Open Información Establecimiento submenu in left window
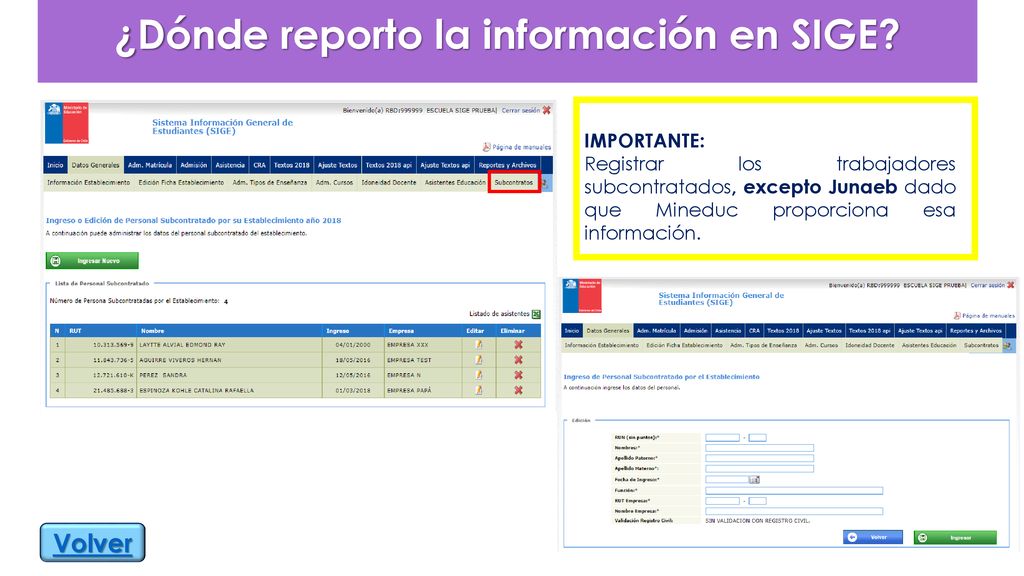 coord(88,183)
